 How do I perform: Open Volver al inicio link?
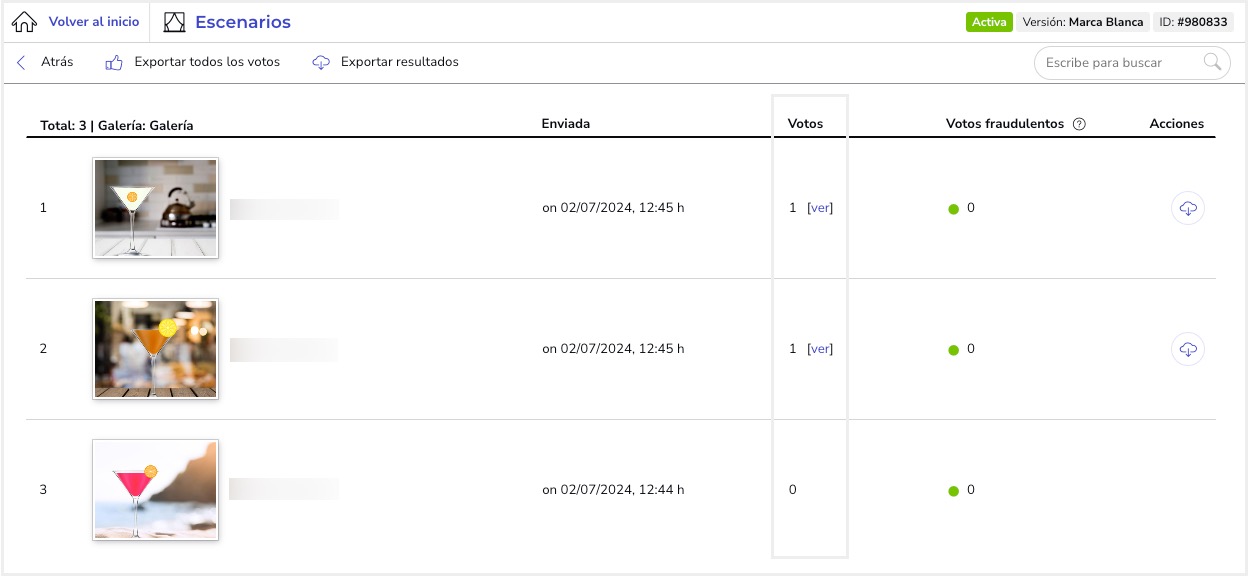(x=94, y=22)
